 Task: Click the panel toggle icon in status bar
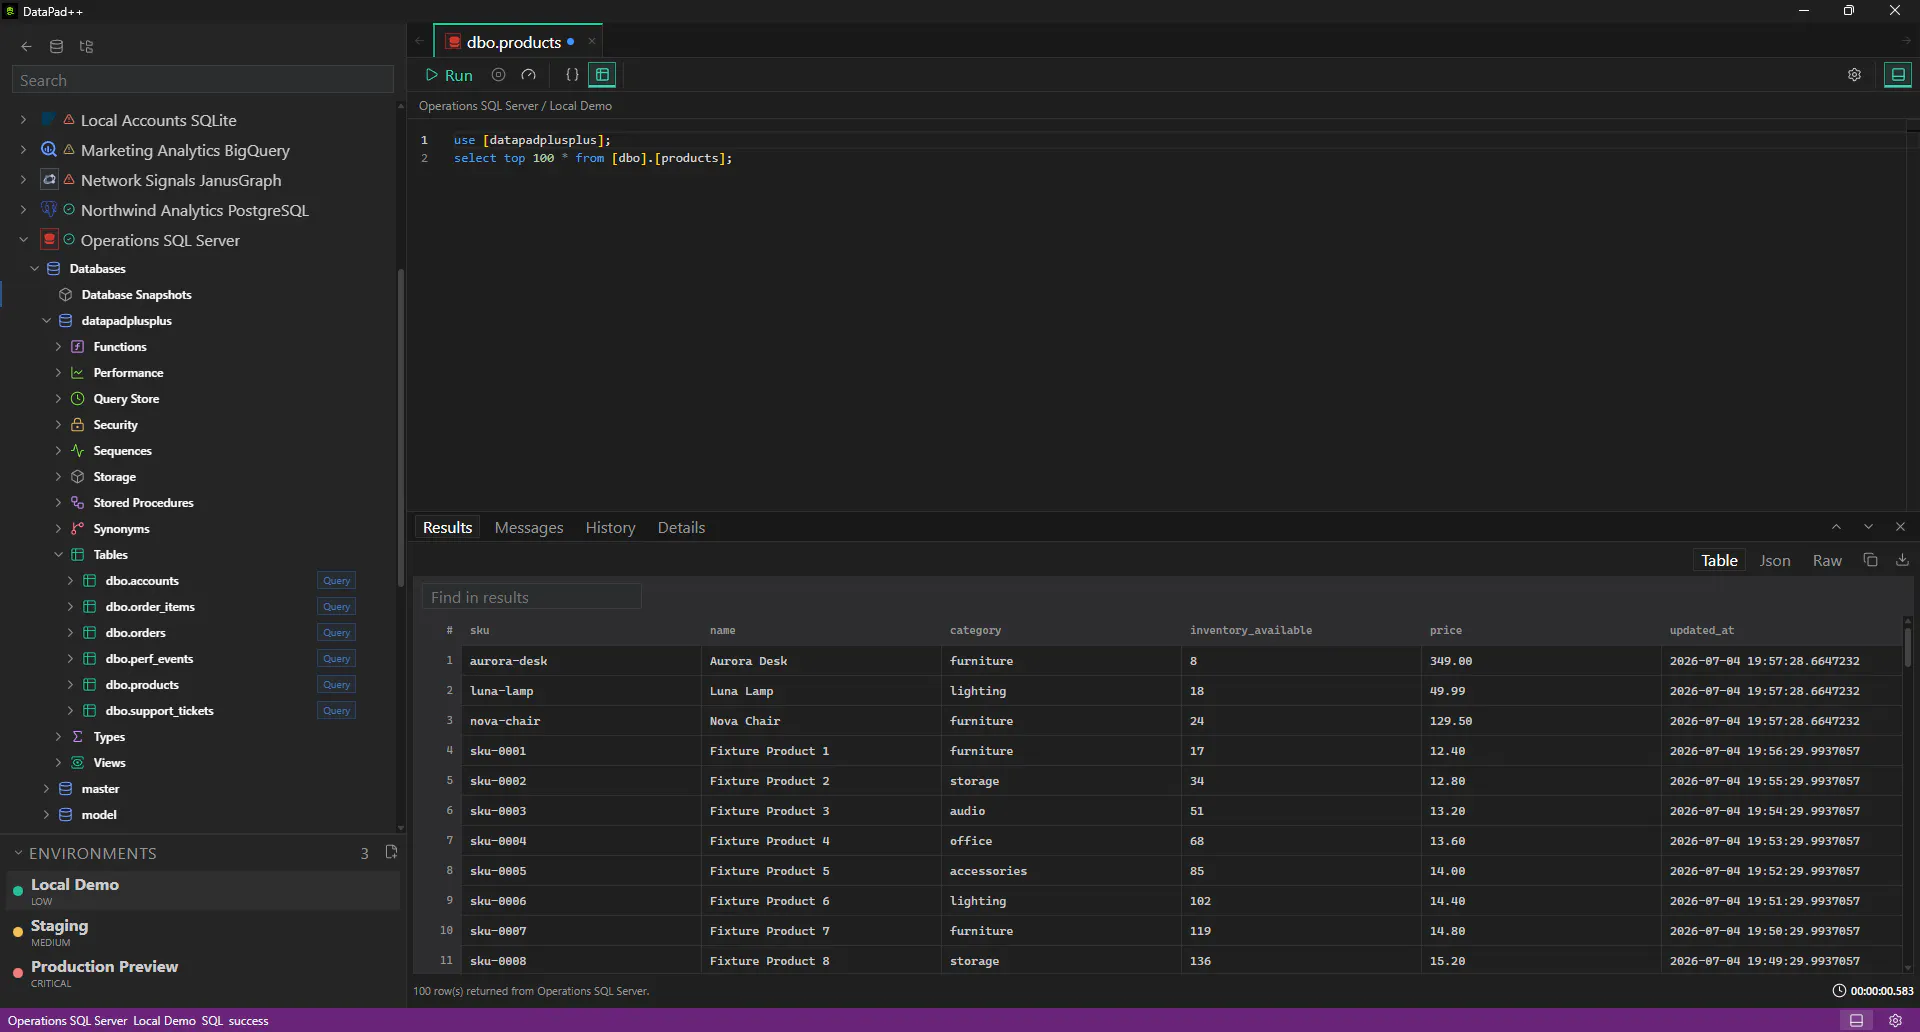tap(1857, 1020)
